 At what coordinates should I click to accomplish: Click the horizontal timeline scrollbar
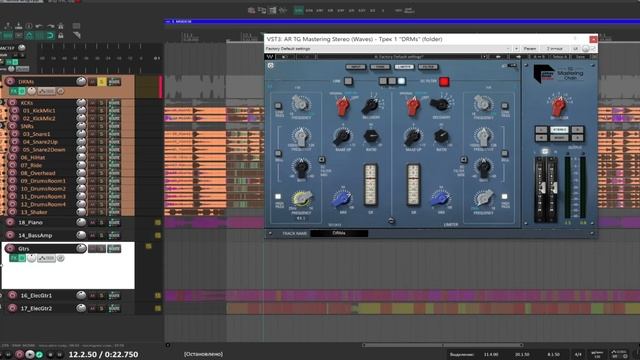[x=442, y=345]
